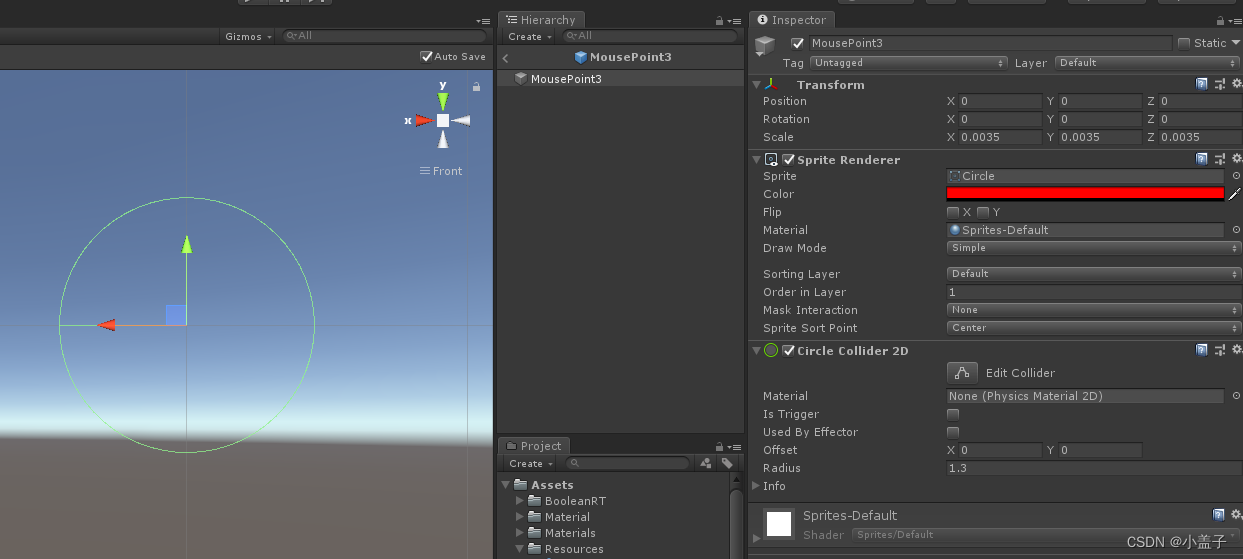Open the Tag dropdown showing Untagged

point(908,63)
